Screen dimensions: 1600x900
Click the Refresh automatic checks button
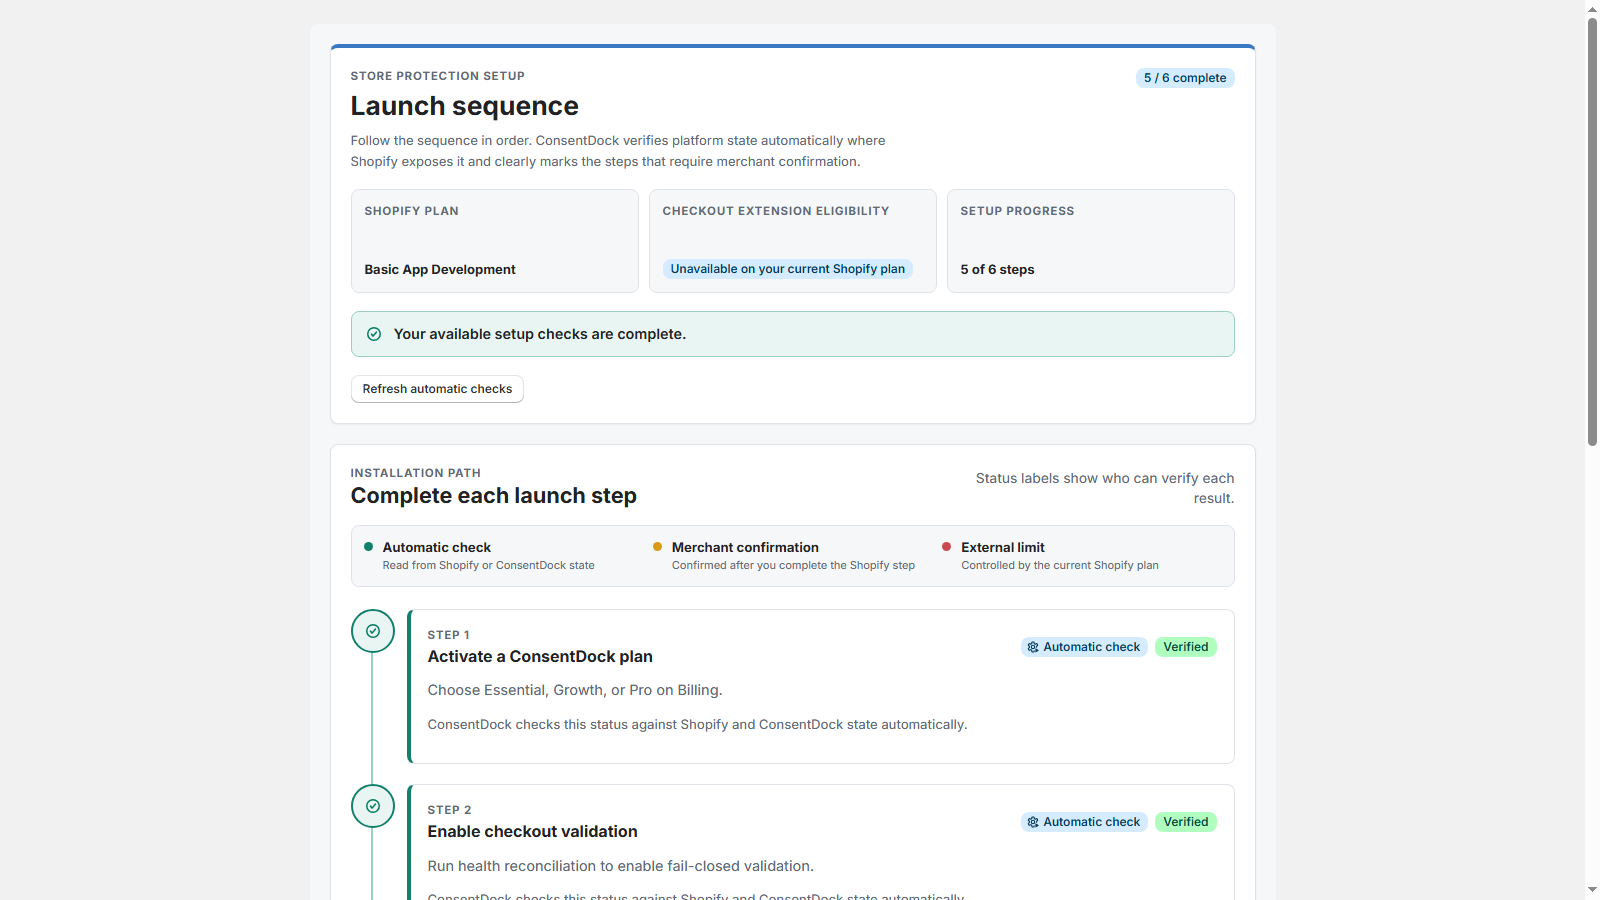pos(437,389)
